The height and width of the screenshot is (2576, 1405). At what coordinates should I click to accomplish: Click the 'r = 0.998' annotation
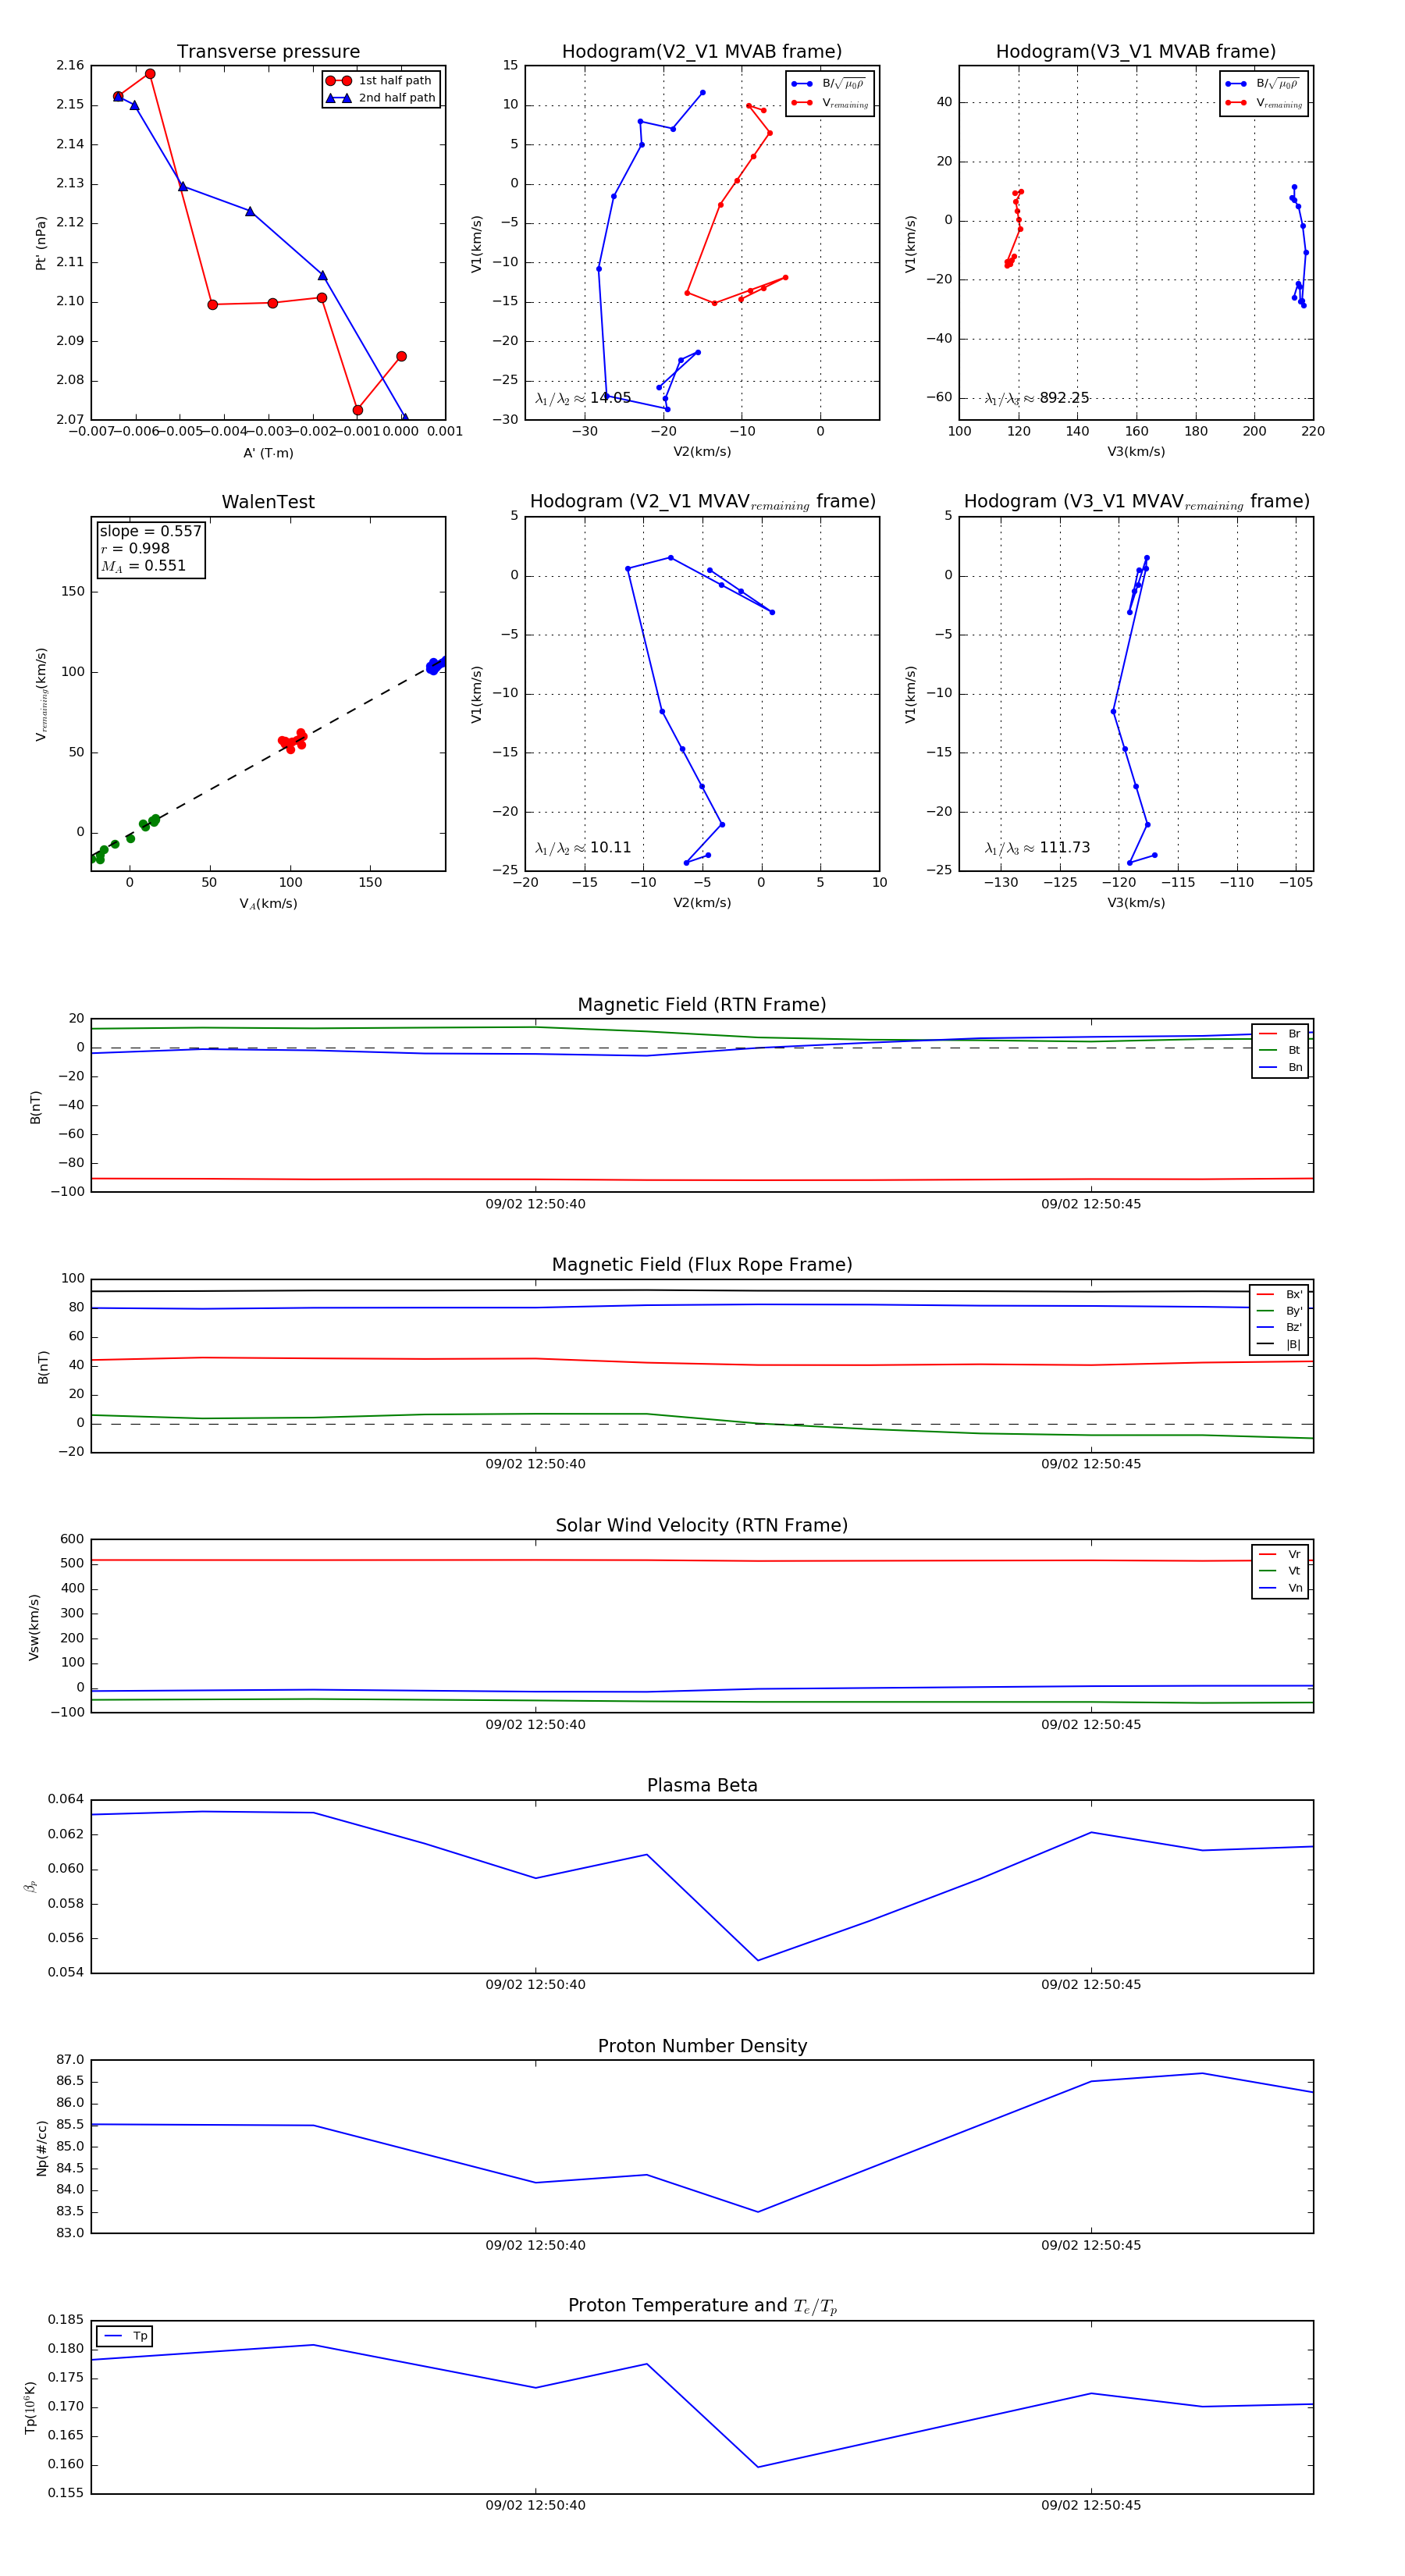135,548
